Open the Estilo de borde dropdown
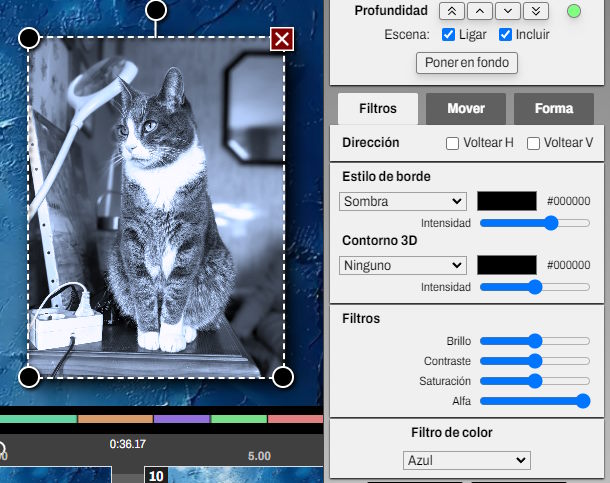The width and height of the screenshot is (610, 483). pyautogui.click(x=403, y=201)
